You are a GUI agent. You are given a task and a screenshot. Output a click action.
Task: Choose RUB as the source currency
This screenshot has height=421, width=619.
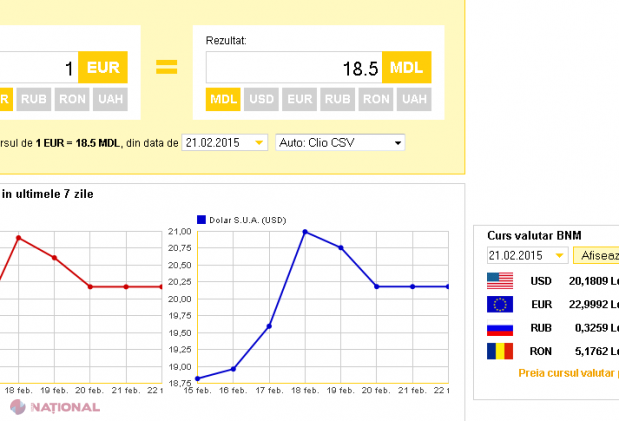[33, 100]
